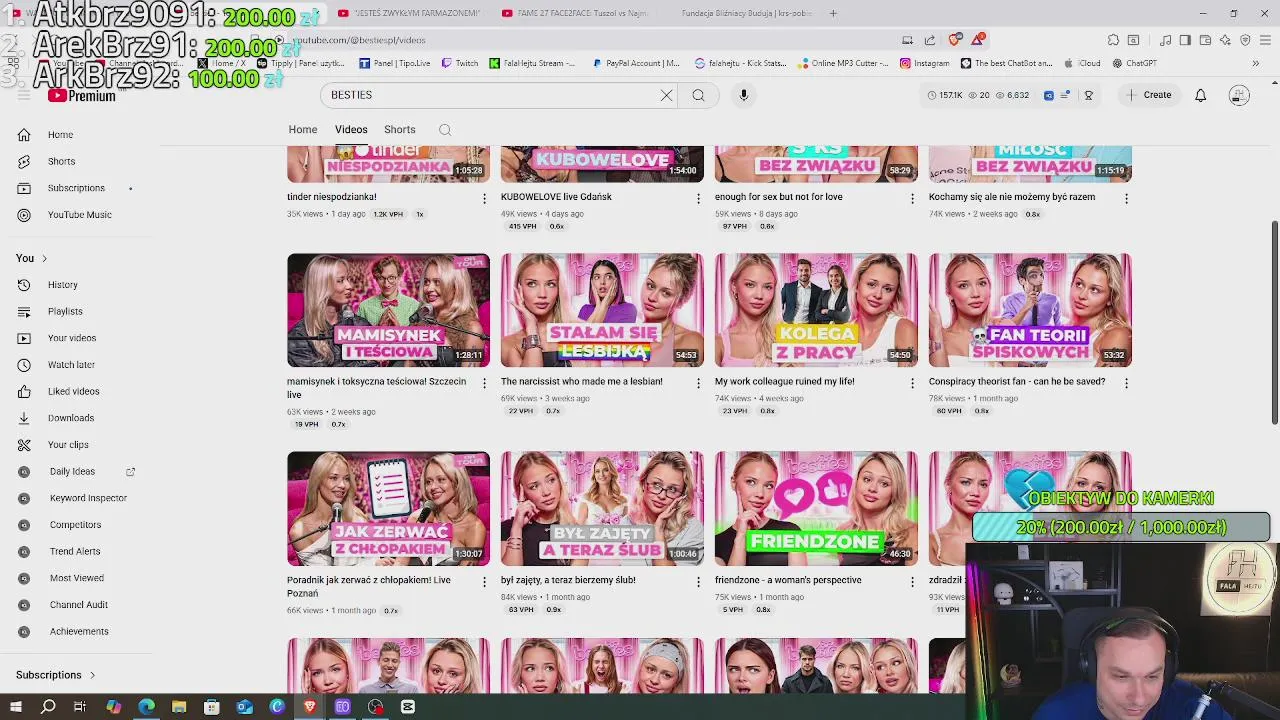This screenshot has width=1280, height=720.
Task: Open options for enough for sex video
Action: (911, 199)
